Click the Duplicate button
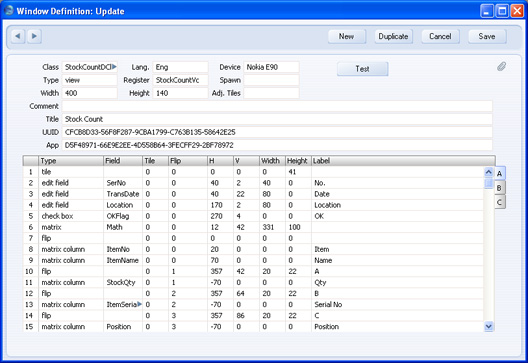 [393, 36]
